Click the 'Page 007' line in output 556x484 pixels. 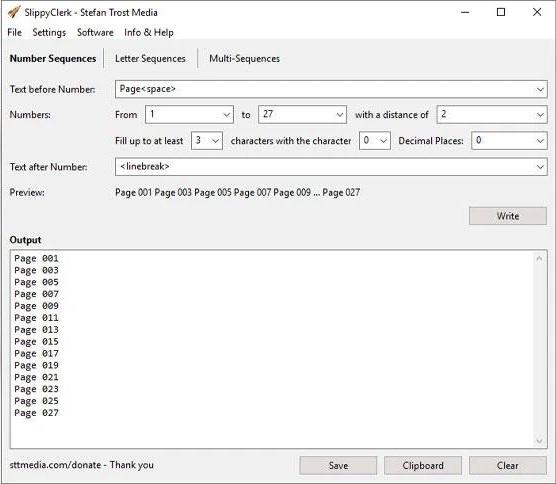36,294
